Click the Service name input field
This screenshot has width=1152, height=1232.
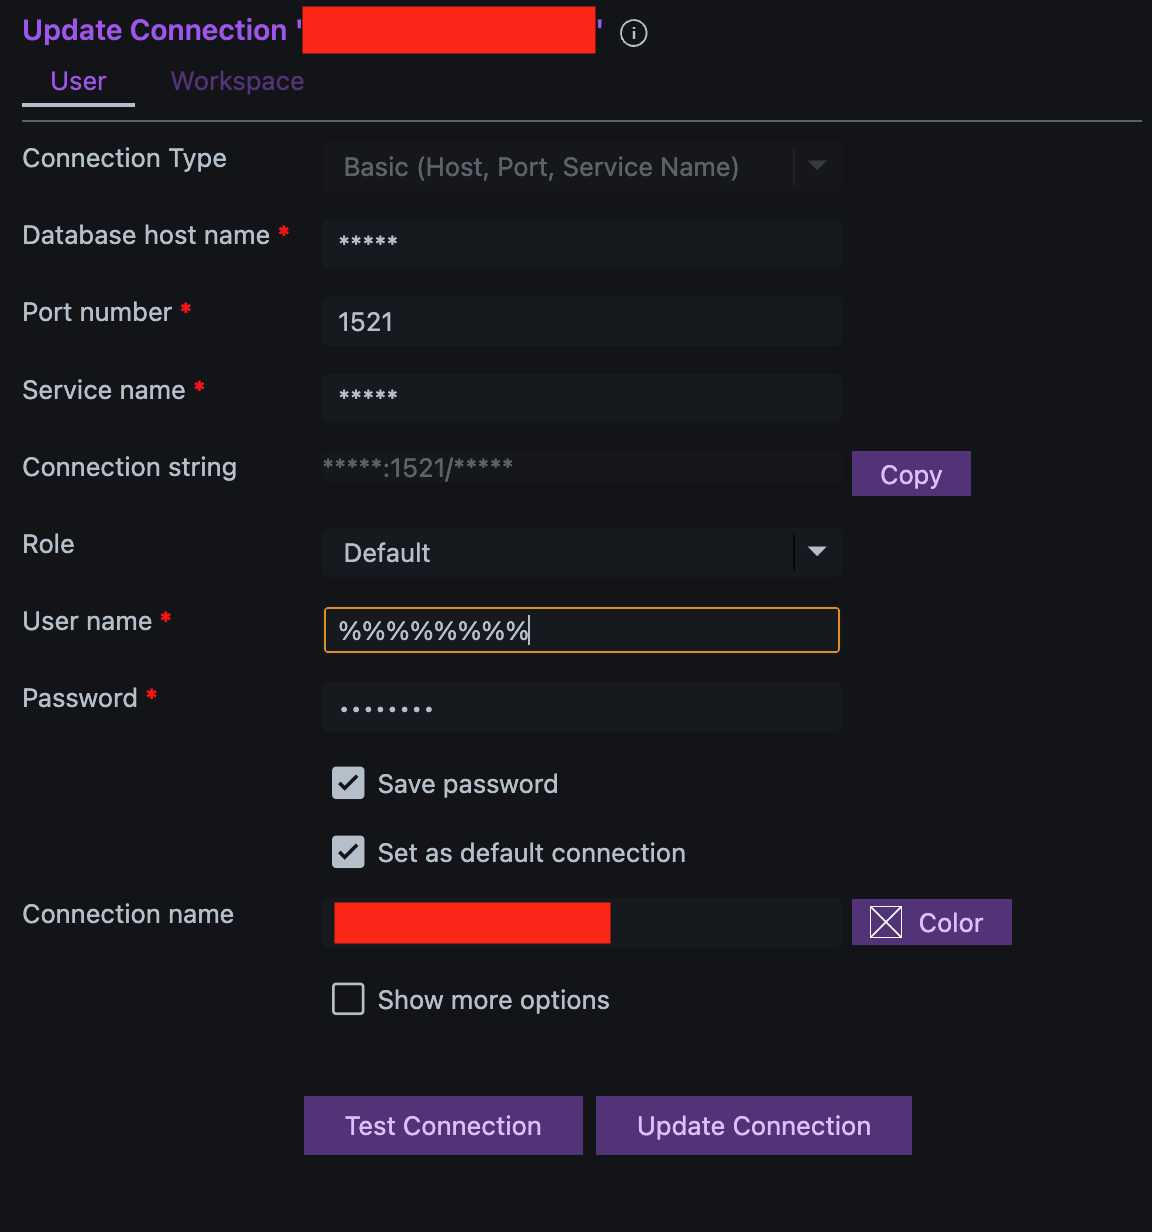click(x=581, y=397)
